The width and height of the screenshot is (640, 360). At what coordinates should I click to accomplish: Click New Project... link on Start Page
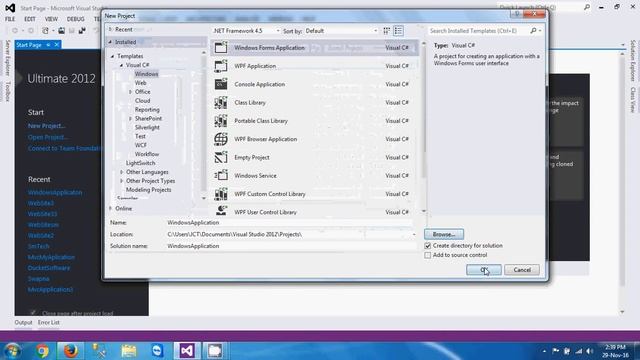[47, 126]
